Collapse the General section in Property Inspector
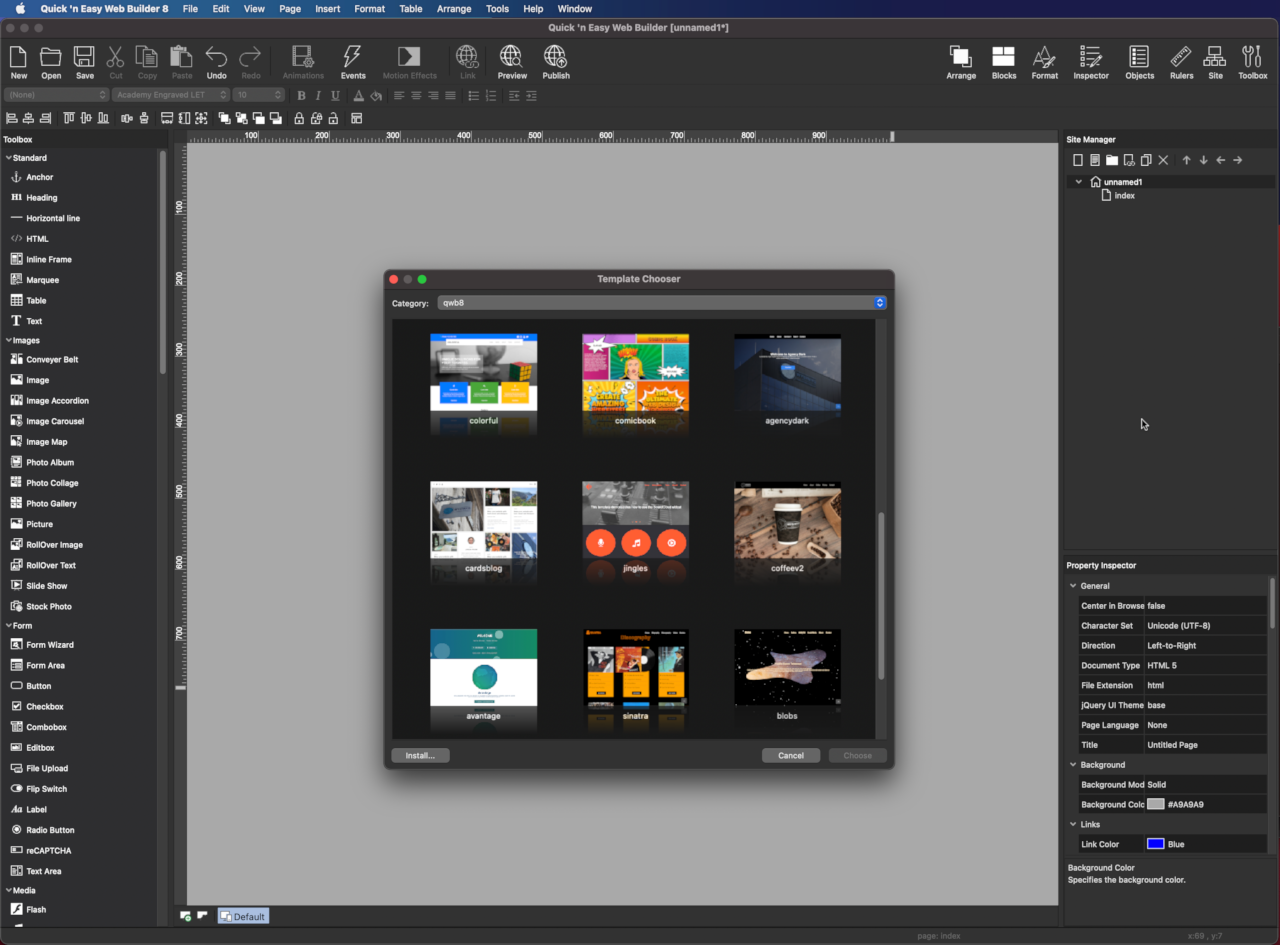The image size is (1280, 945). coord(1073,586)
